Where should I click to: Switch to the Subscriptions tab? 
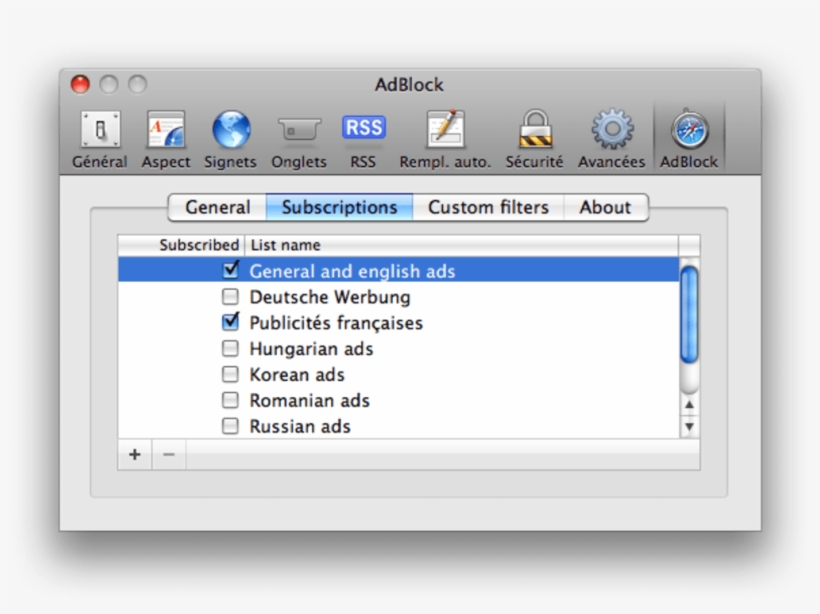point(339,207)
